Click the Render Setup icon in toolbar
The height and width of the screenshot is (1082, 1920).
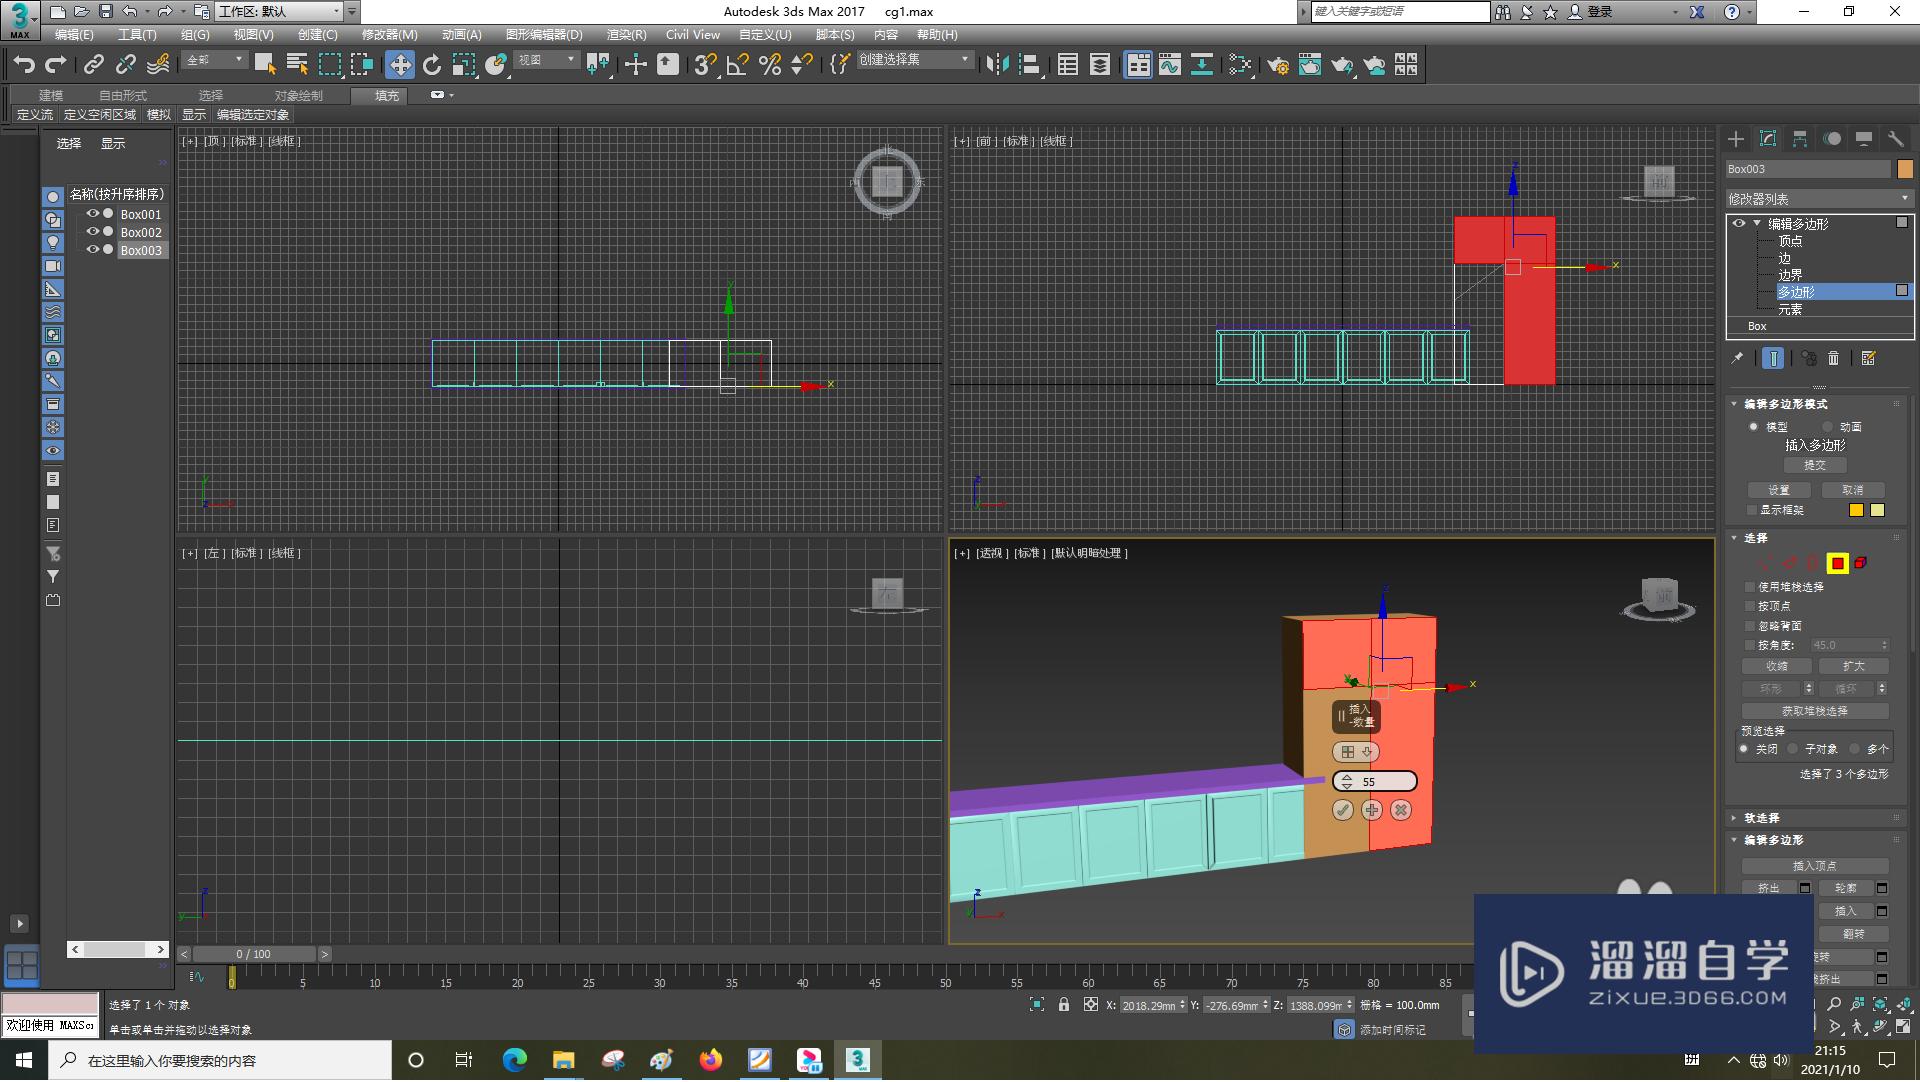click(x=1275, y=65)
